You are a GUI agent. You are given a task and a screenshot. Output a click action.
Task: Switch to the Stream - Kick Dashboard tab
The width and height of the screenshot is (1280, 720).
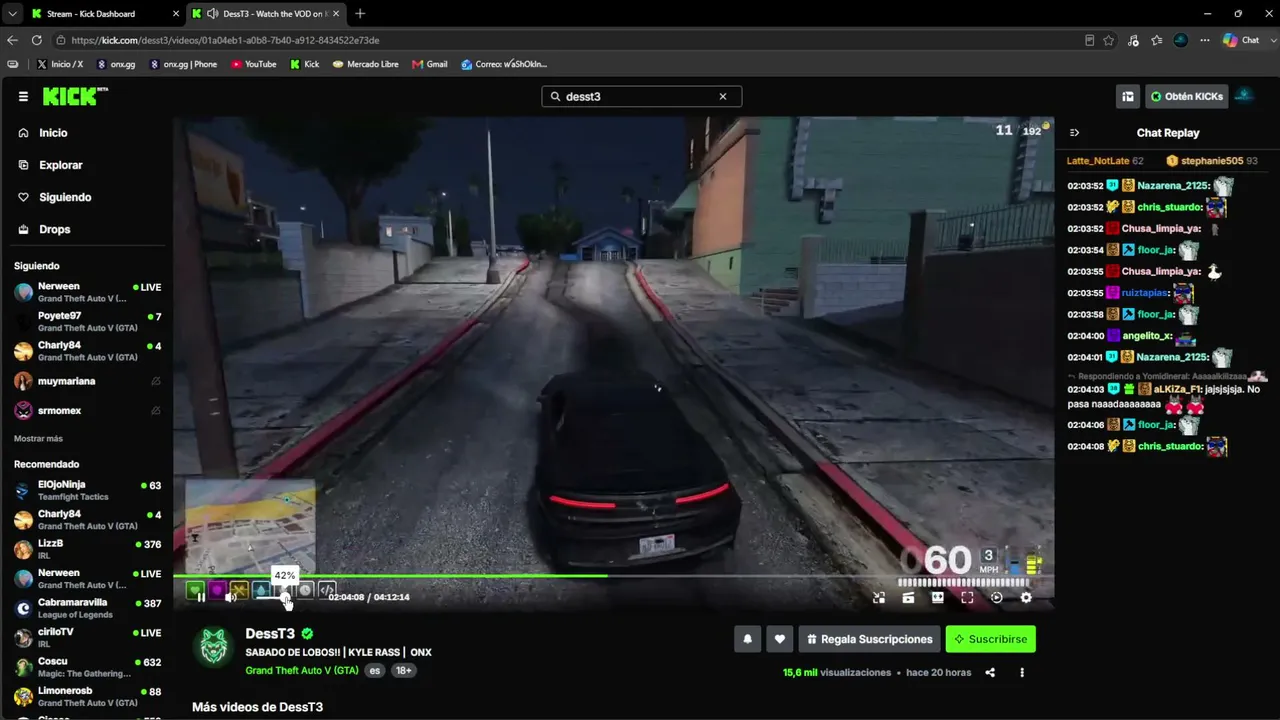[x=104, y=14]
